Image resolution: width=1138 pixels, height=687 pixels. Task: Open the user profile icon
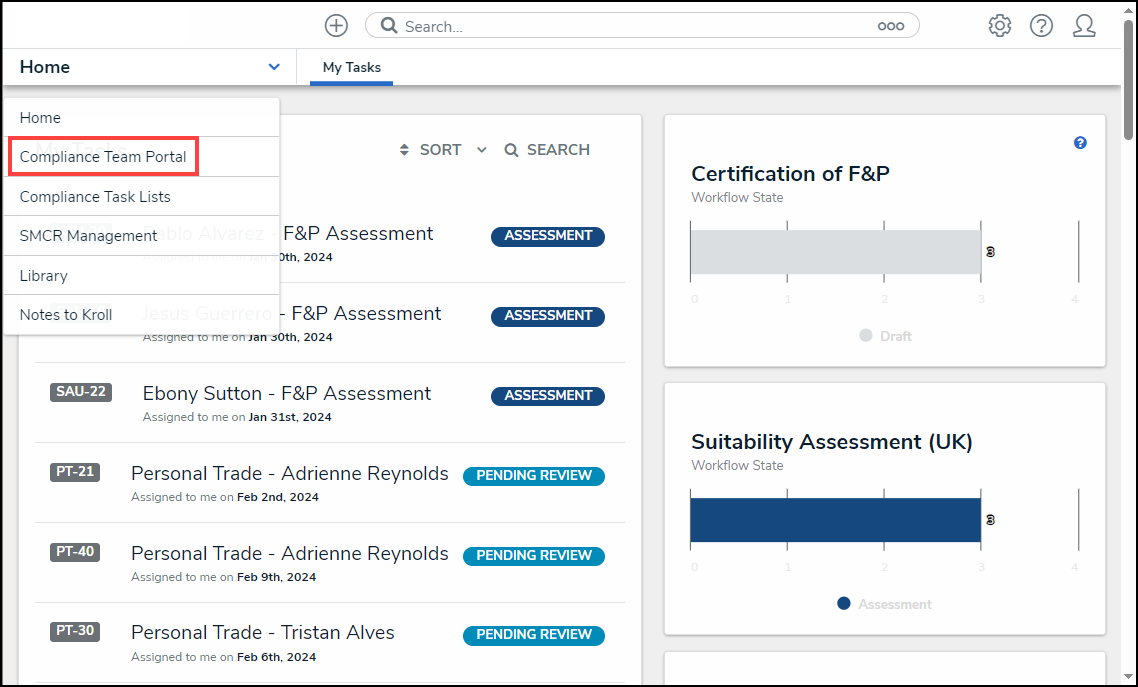point(1084,25)
